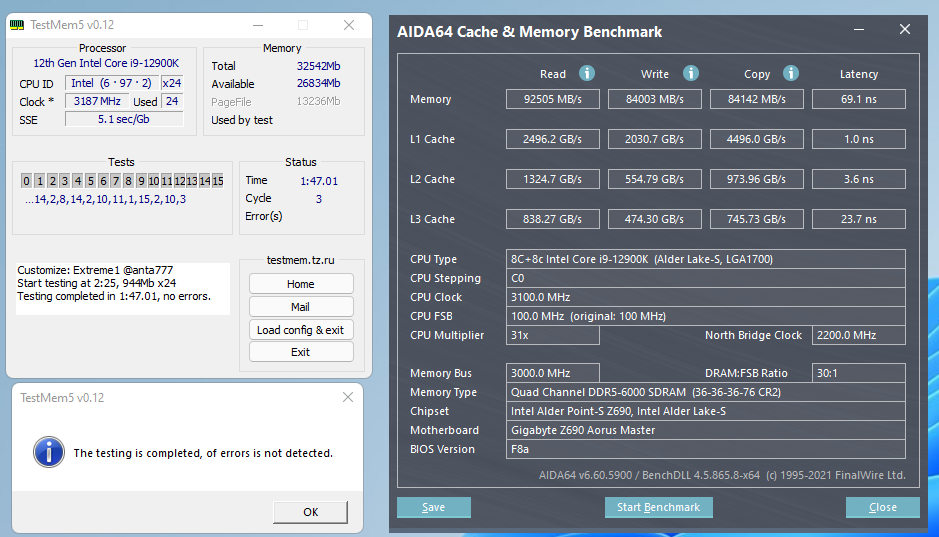Select test number 0 box in Tests
The image size is (939, 537).
coord(26,181)
